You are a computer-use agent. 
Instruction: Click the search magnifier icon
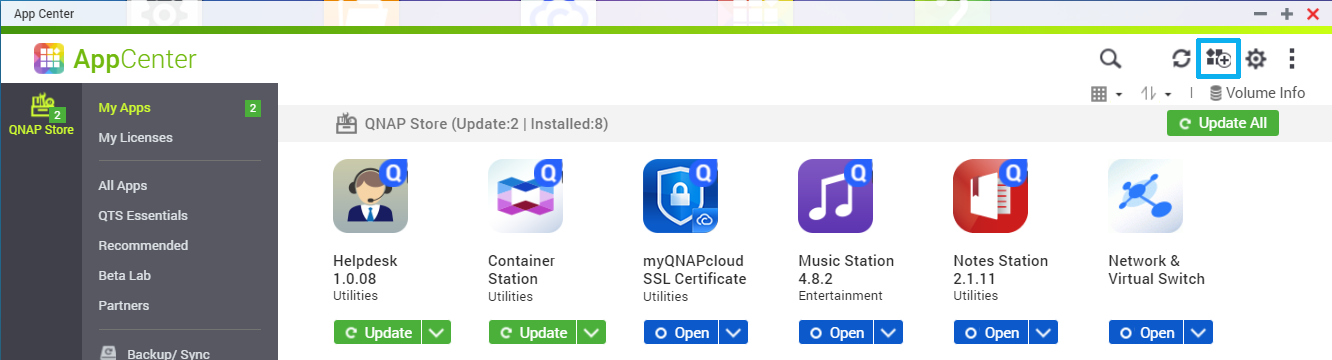click(x=1110, y=59)
